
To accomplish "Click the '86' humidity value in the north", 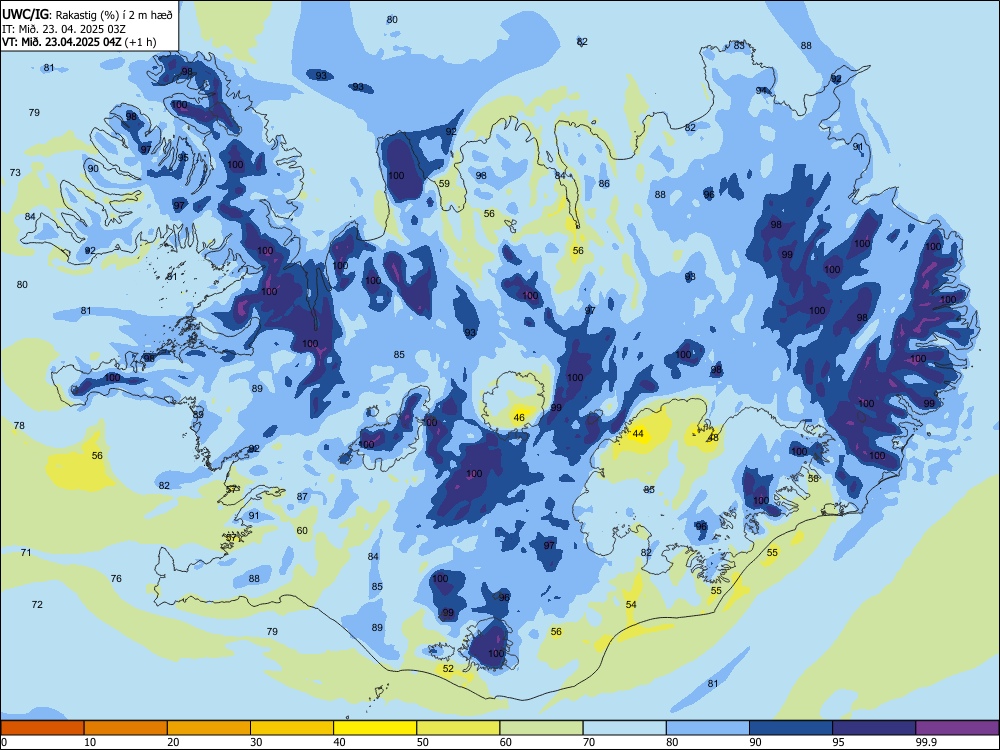I will pos(604,184).
